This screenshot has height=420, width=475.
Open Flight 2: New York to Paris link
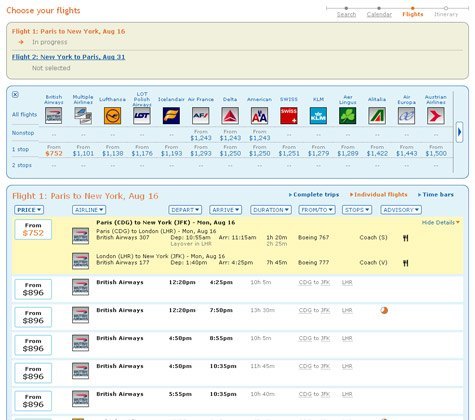pyautogui.click(x=69, y=57)
